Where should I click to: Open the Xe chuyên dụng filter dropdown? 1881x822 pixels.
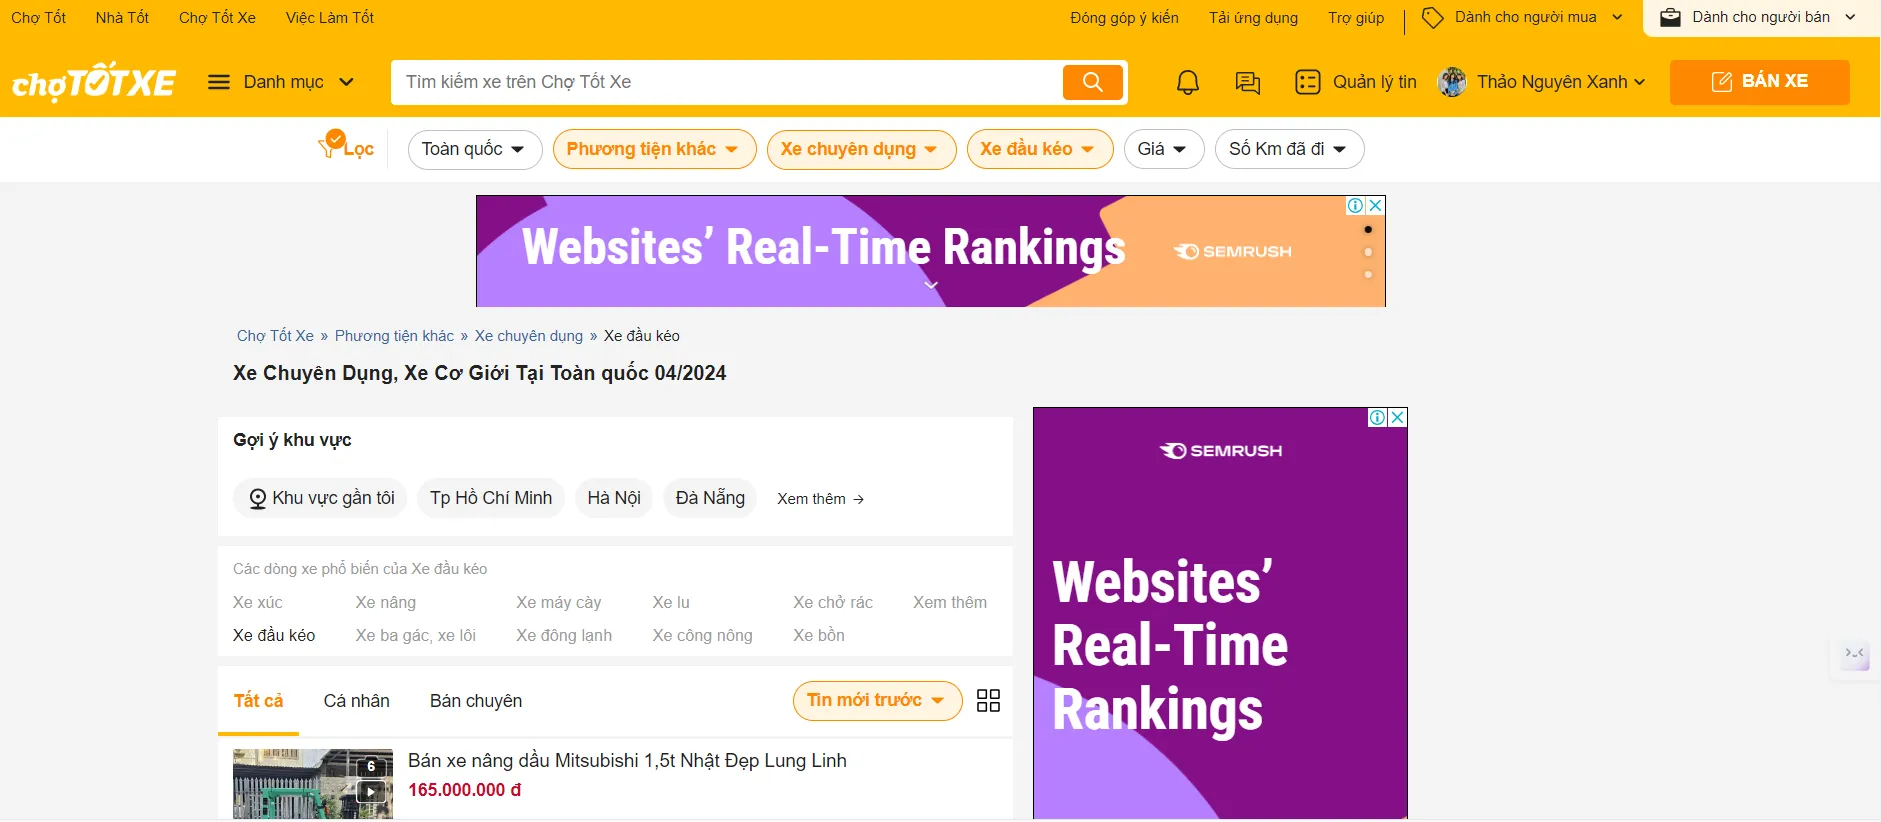pyautogui.click(x=861, y=149)
